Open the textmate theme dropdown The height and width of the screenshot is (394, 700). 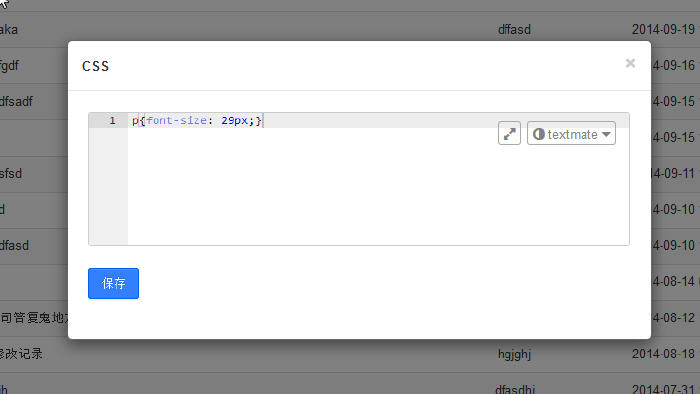pos(571,133)
